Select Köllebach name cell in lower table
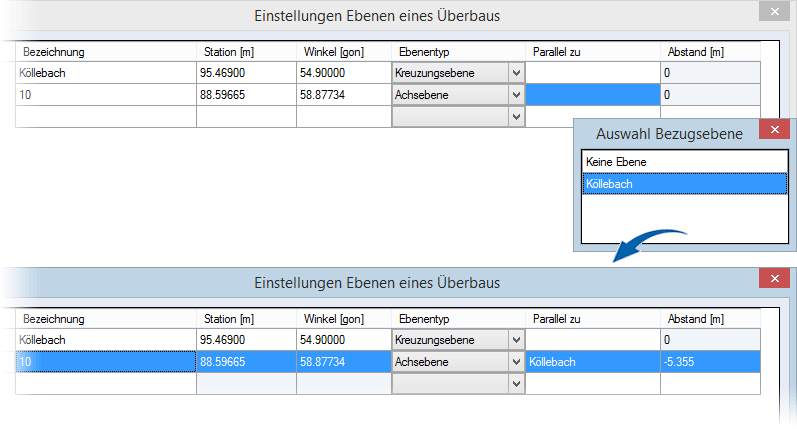 coord(106,340)
